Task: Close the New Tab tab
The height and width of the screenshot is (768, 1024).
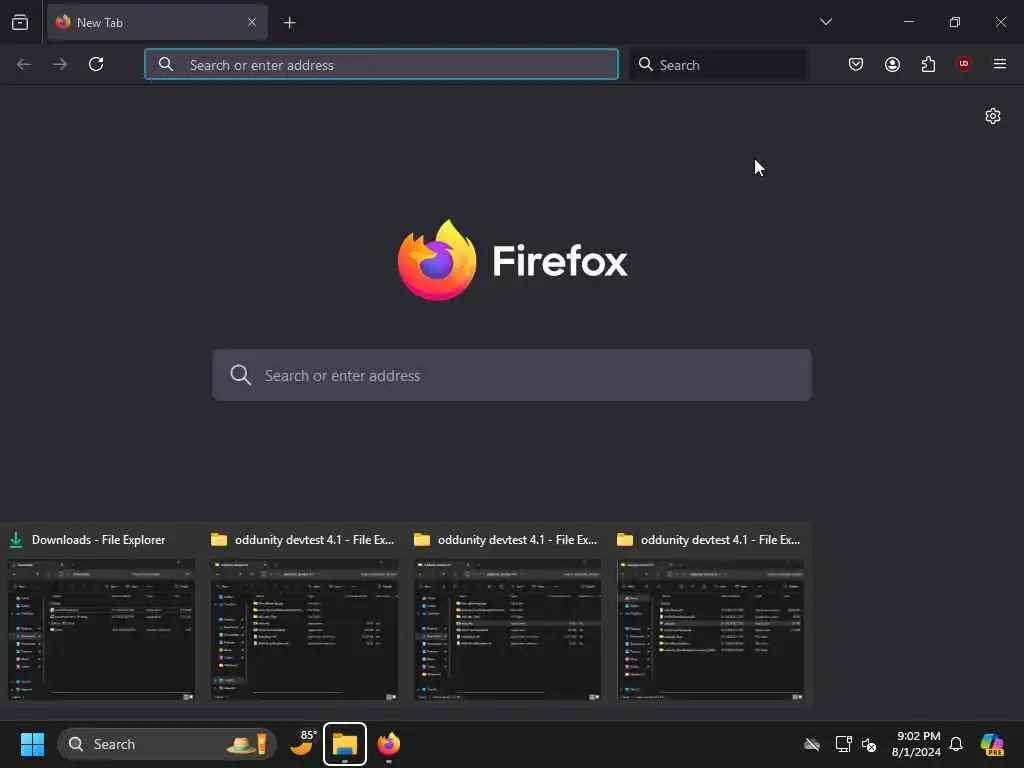Action: pos(251,22)
